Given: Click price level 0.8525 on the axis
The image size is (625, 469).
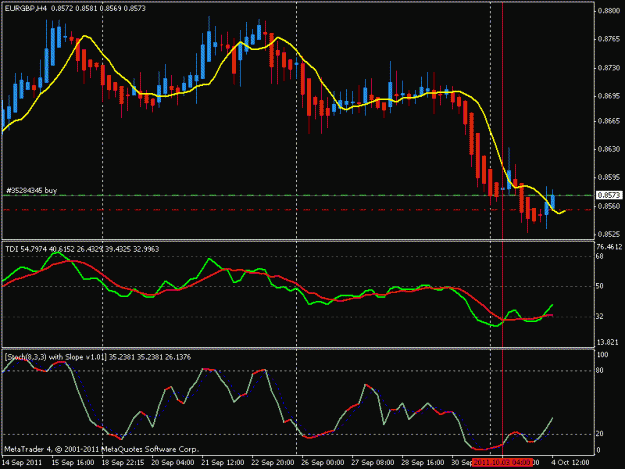Looking at the screenshot, I should pos(609,234).
